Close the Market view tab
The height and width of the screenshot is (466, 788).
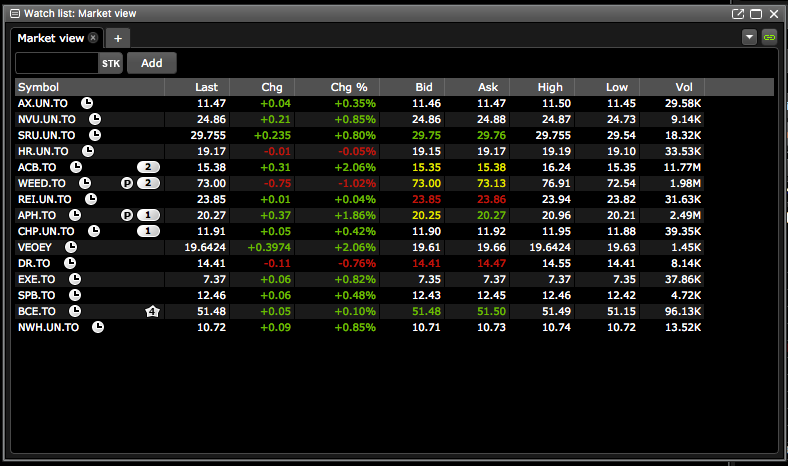coord(93,38)
